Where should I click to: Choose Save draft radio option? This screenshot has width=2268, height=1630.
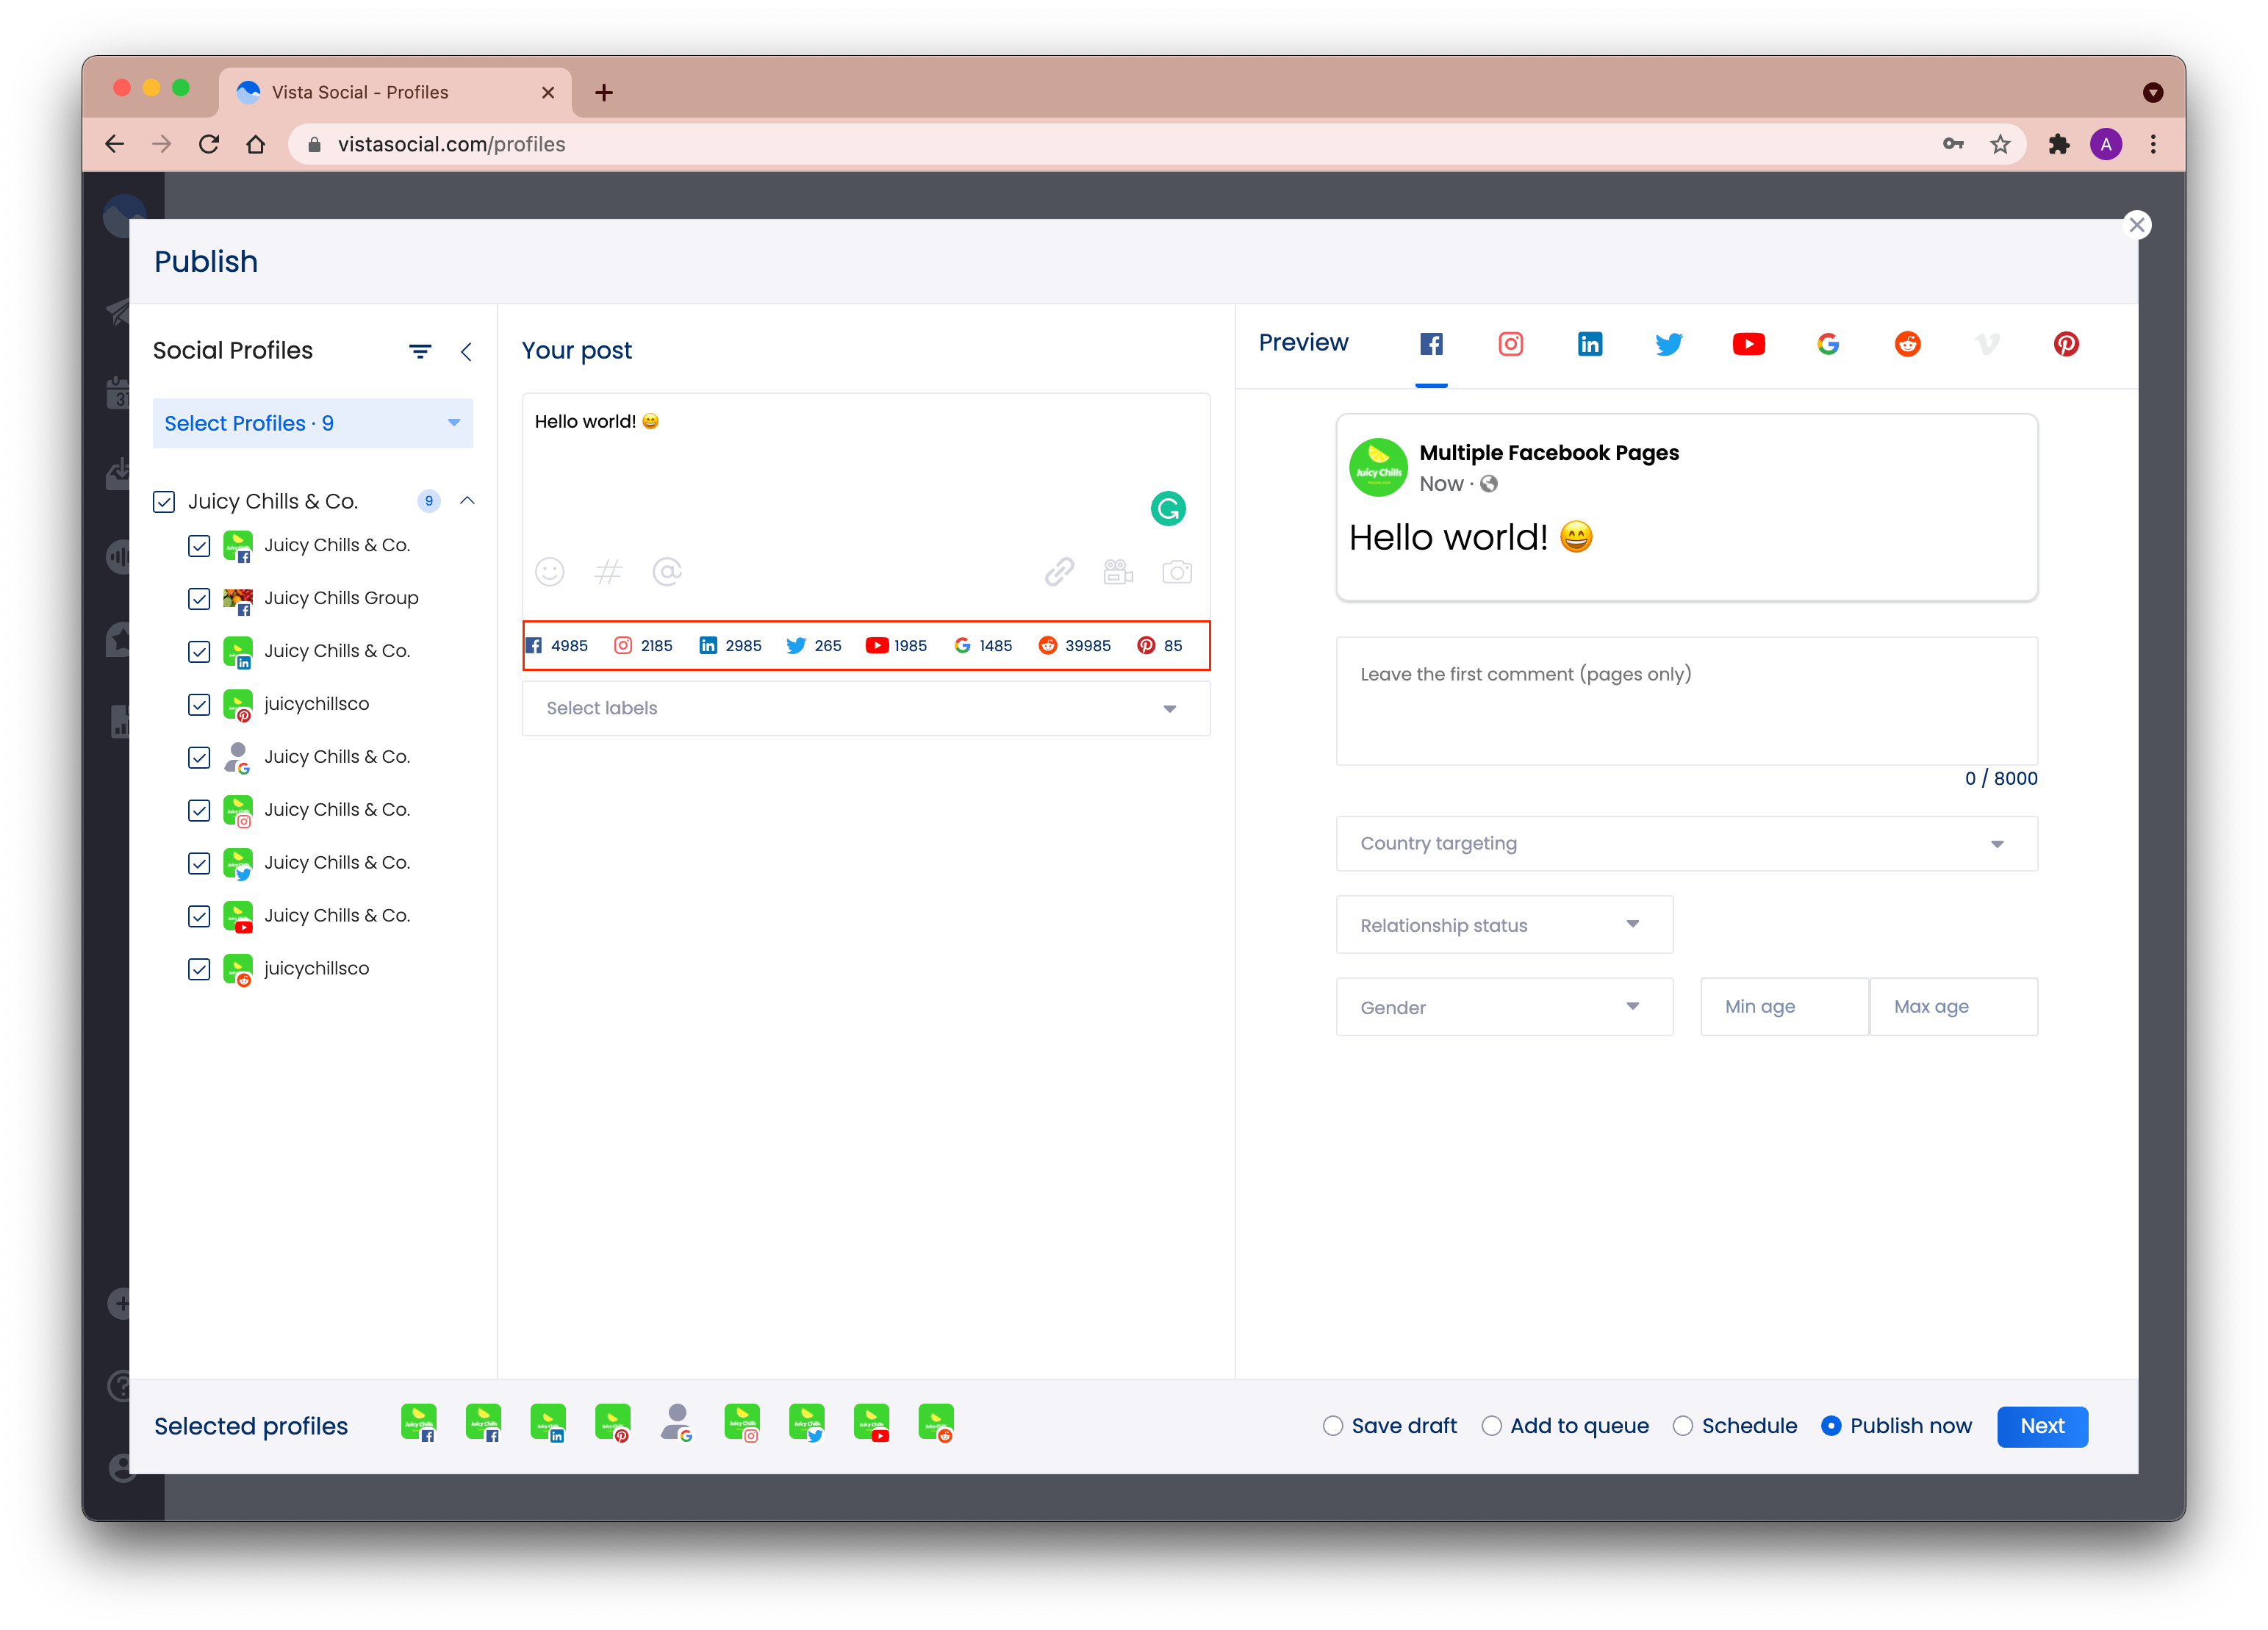(1333, 1426)
